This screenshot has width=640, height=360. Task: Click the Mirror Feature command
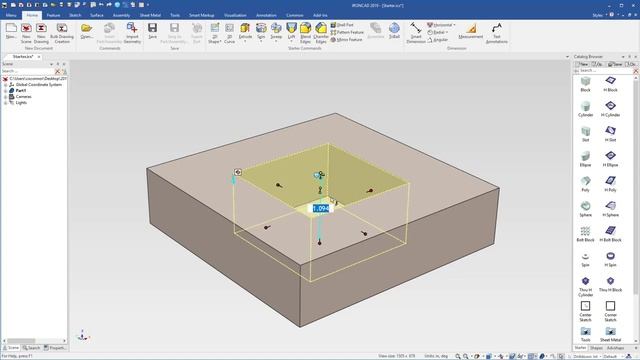point(346,40)
